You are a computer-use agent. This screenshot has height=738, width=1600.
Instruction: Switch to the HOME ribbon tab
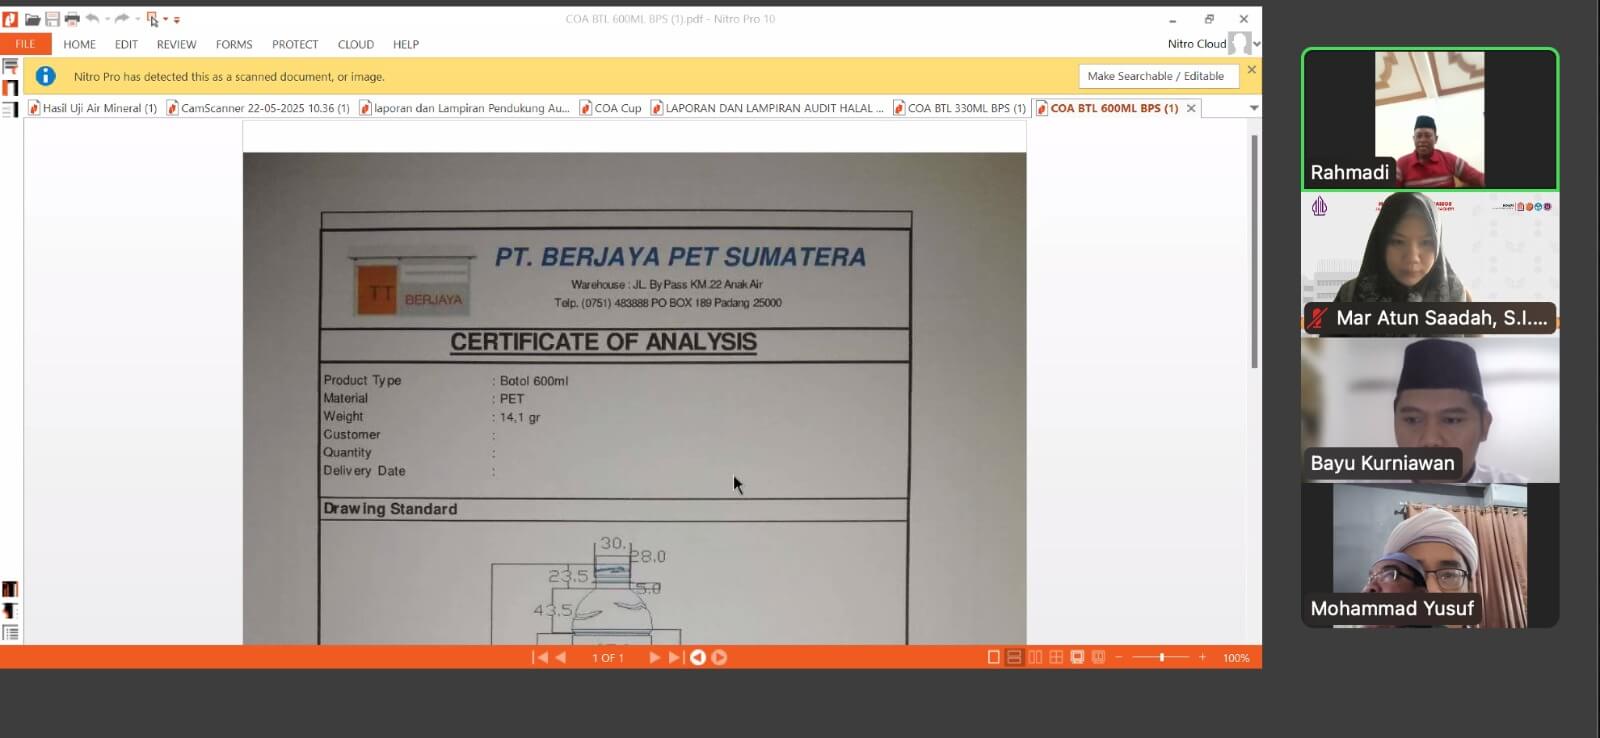click(x=80, y=44)
